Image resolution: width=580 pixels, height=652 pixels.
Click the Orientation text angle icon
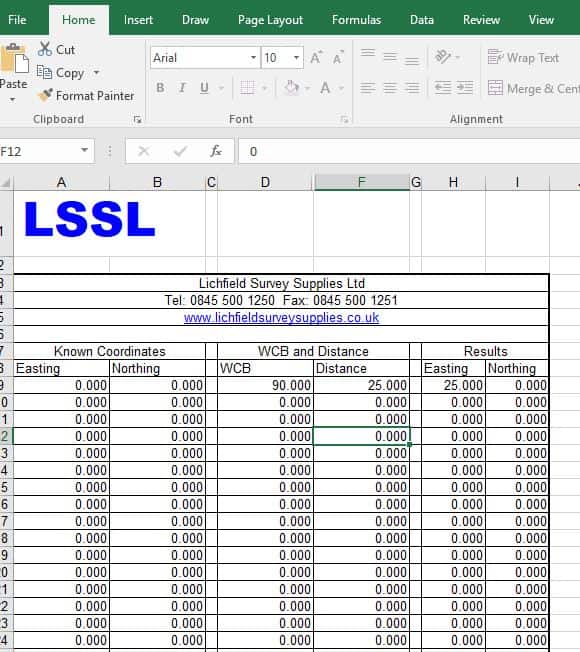[x=443, y=57]
